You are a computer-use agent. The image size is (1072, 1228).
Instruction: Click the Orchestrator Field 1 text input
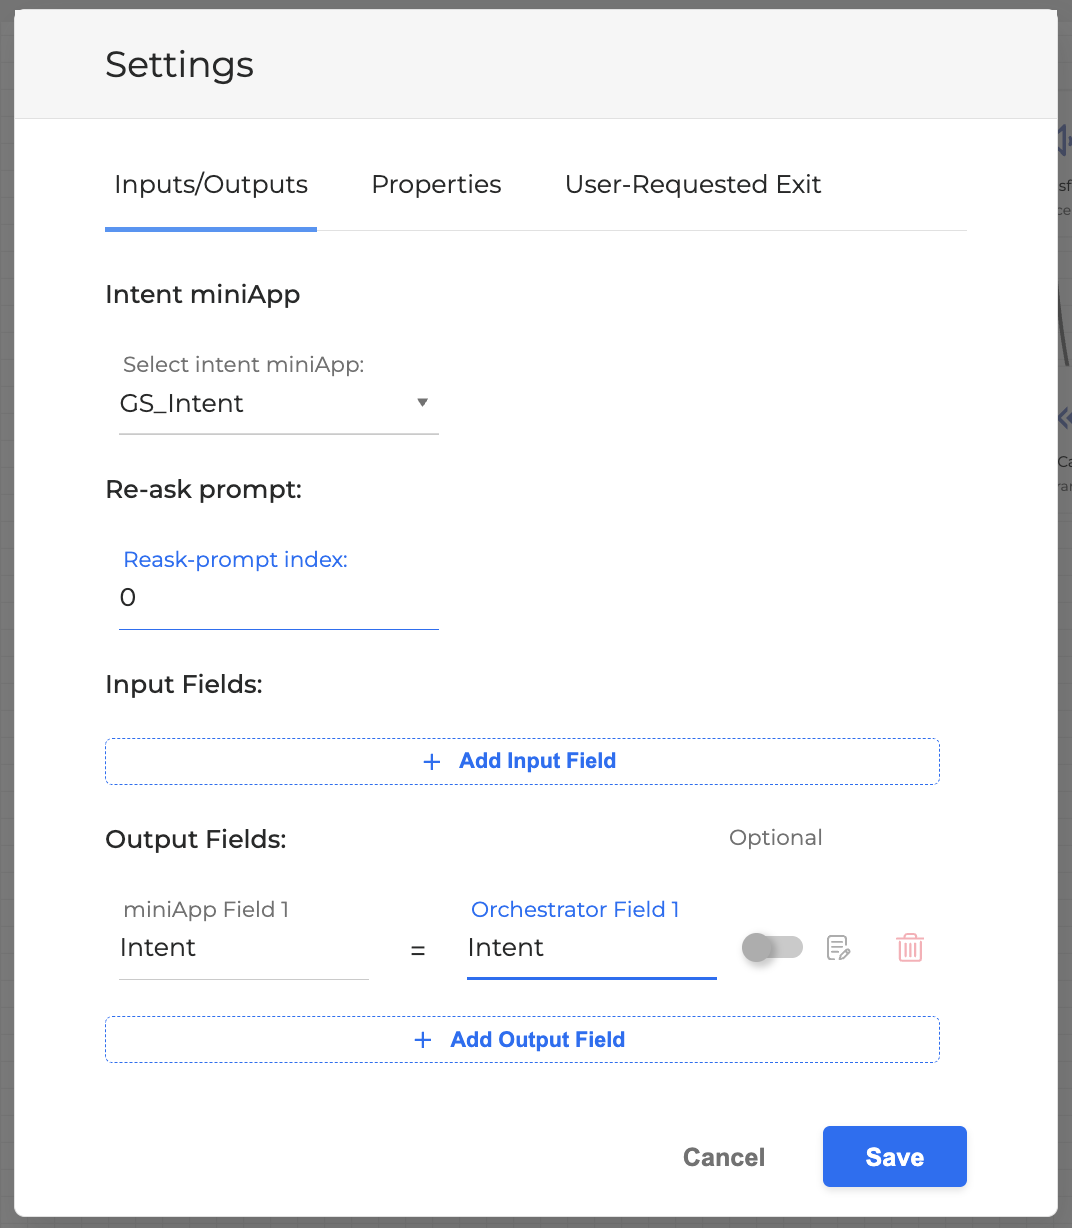click(591, 948)
